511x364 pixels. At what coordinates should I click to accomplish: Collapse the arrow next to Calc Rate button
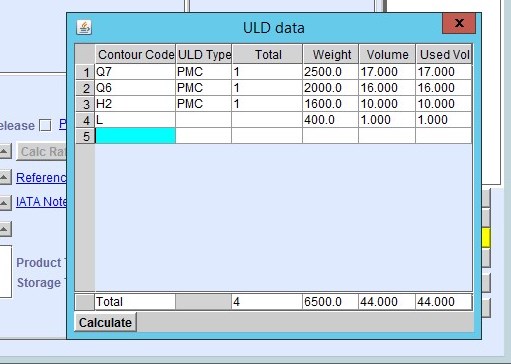[5, 151]
